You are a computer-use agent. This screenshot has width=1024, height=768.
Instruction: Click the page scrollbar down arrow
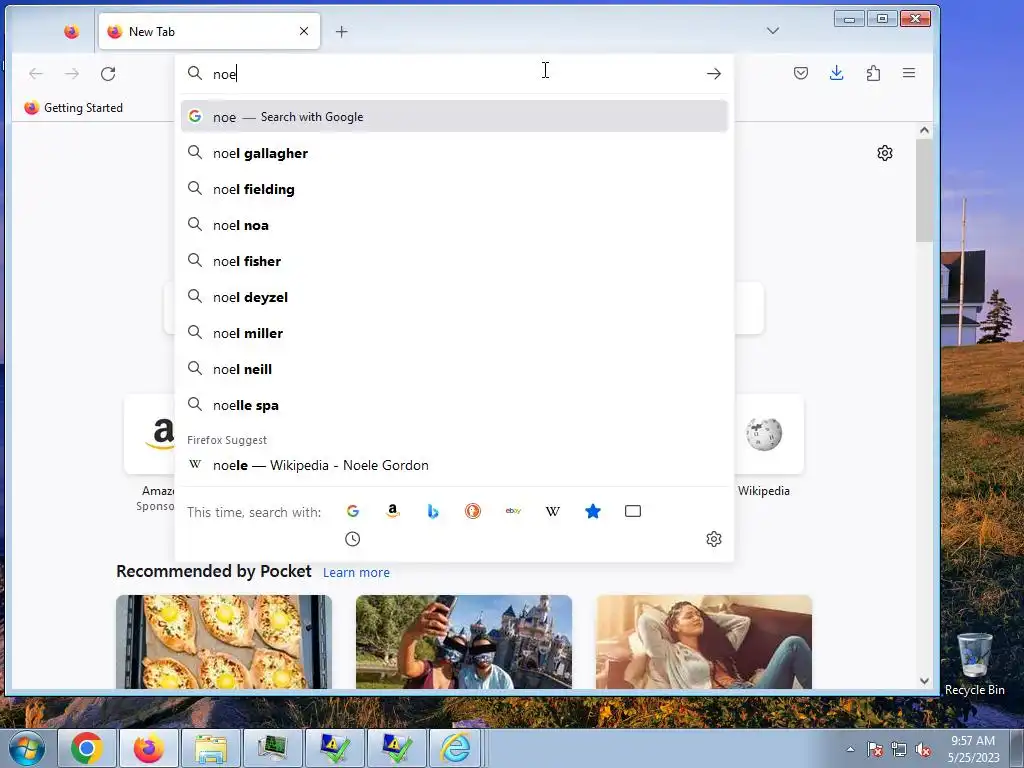(924, 680)
